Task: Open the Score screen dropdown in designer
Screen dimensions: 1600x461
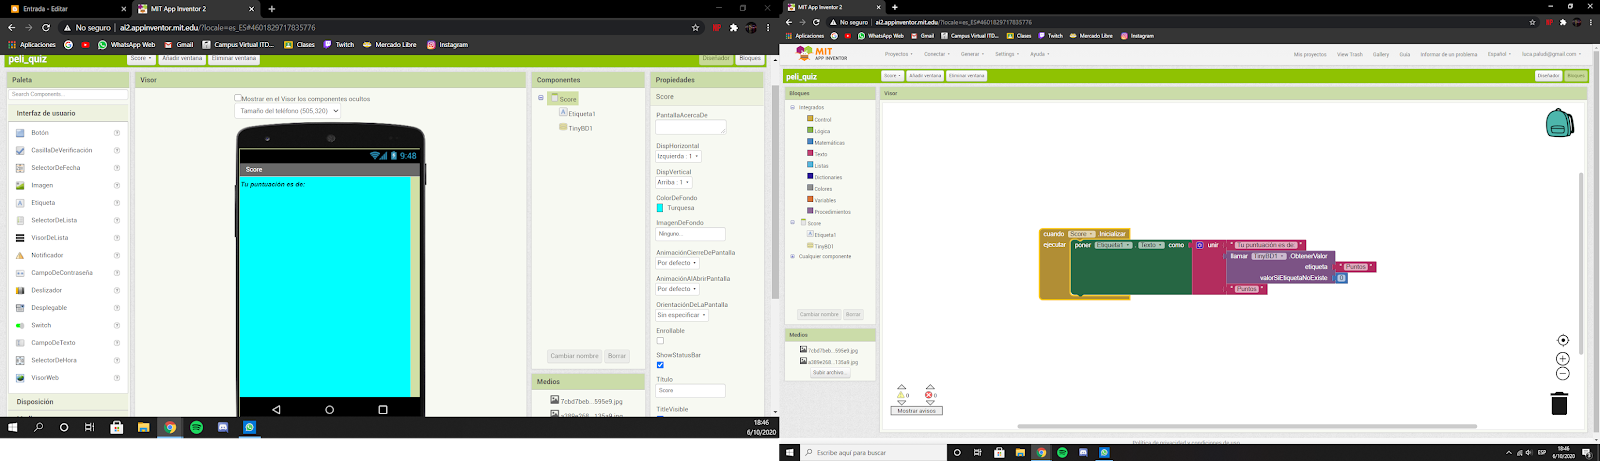Action: click(x=141, y=58)
